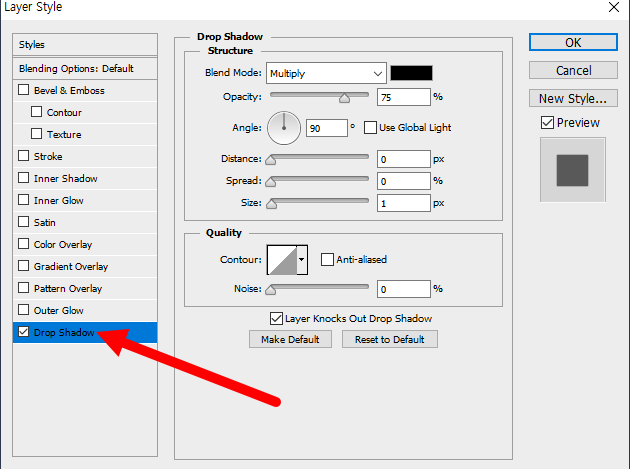This screenshot has height=469, width=630.
Task: Click the Size slider handle
Action: coord(272,204)
